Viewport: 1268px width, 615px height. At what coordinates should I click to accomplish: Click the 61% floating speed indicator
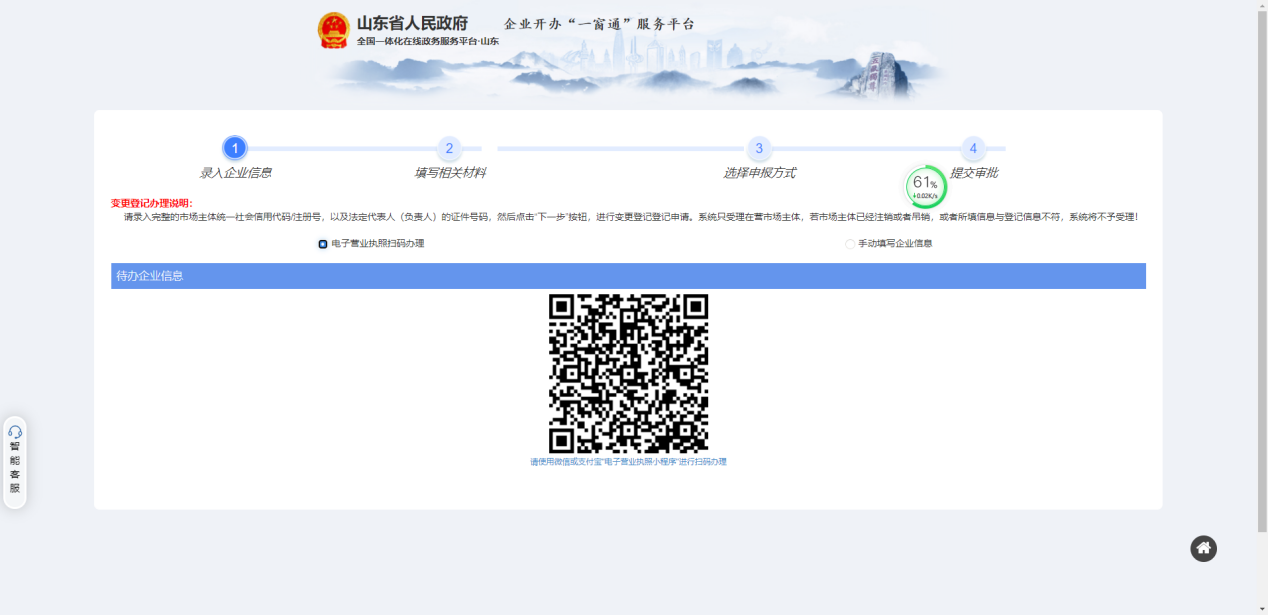(925, 187)
